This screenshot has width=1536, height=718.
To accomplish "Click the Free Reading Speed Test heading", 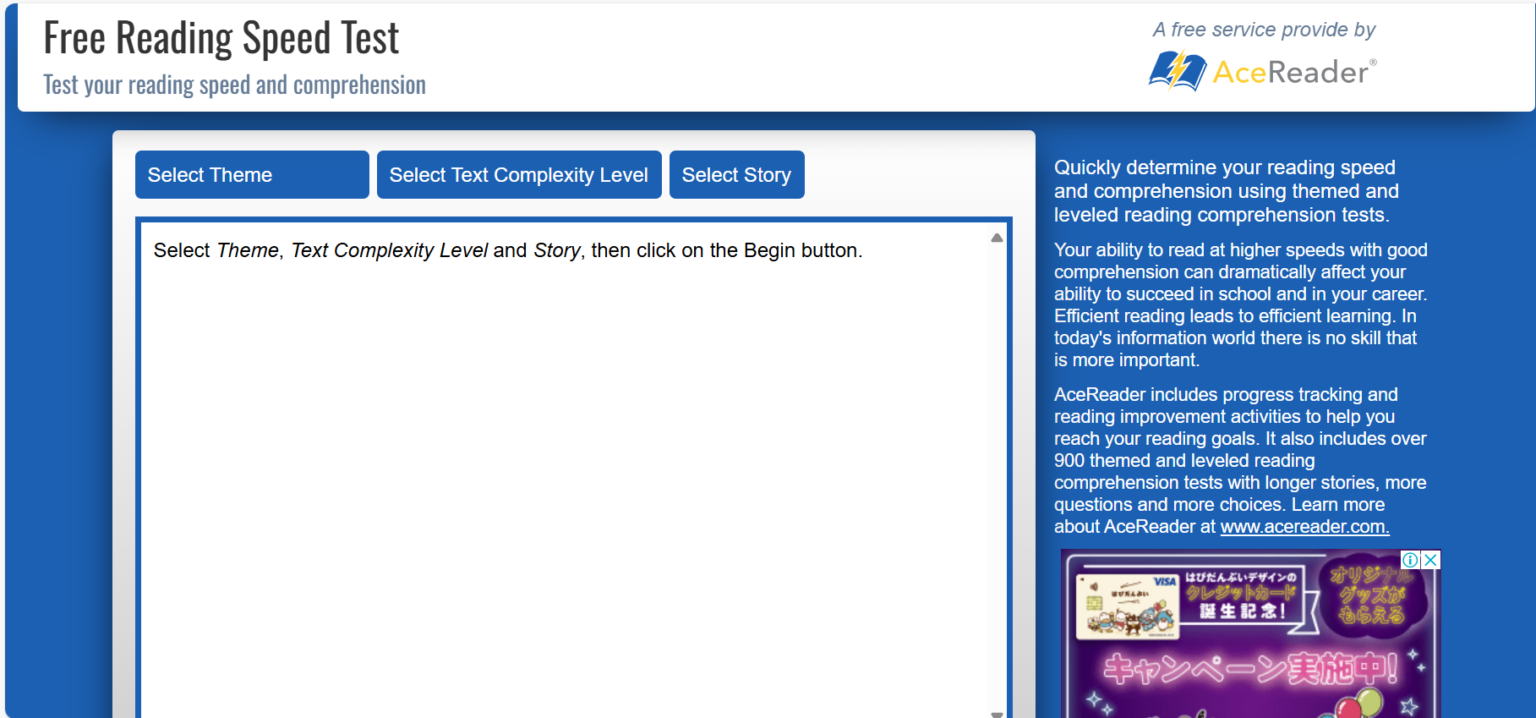I will [x=221, y=36].
